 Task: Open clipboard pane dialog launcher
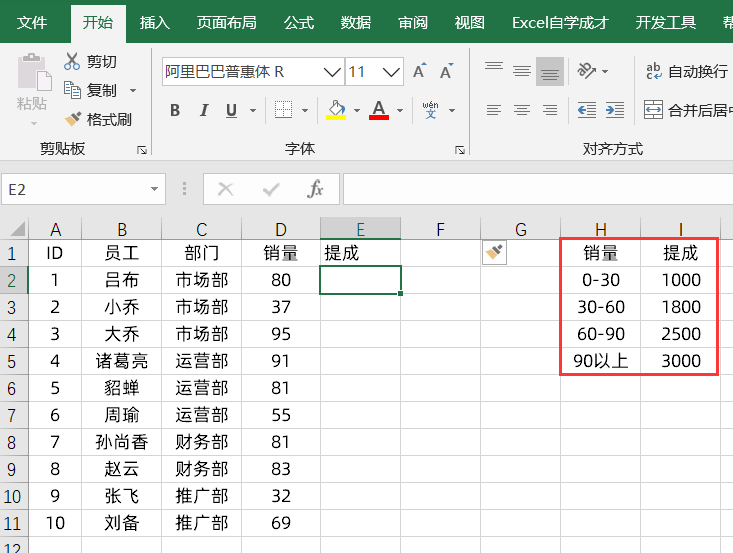(142, 150)
